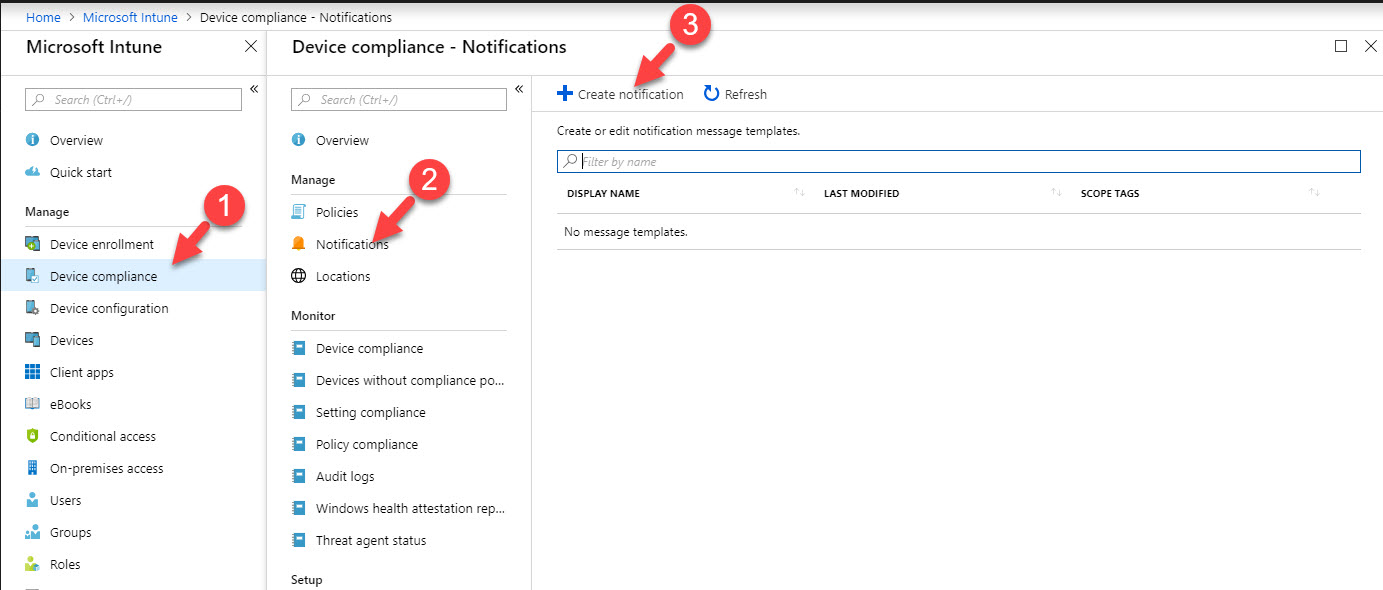1383x590 pixels.
Task: Click the Device compliance menu search box
Action: click(x=399, y=99)
